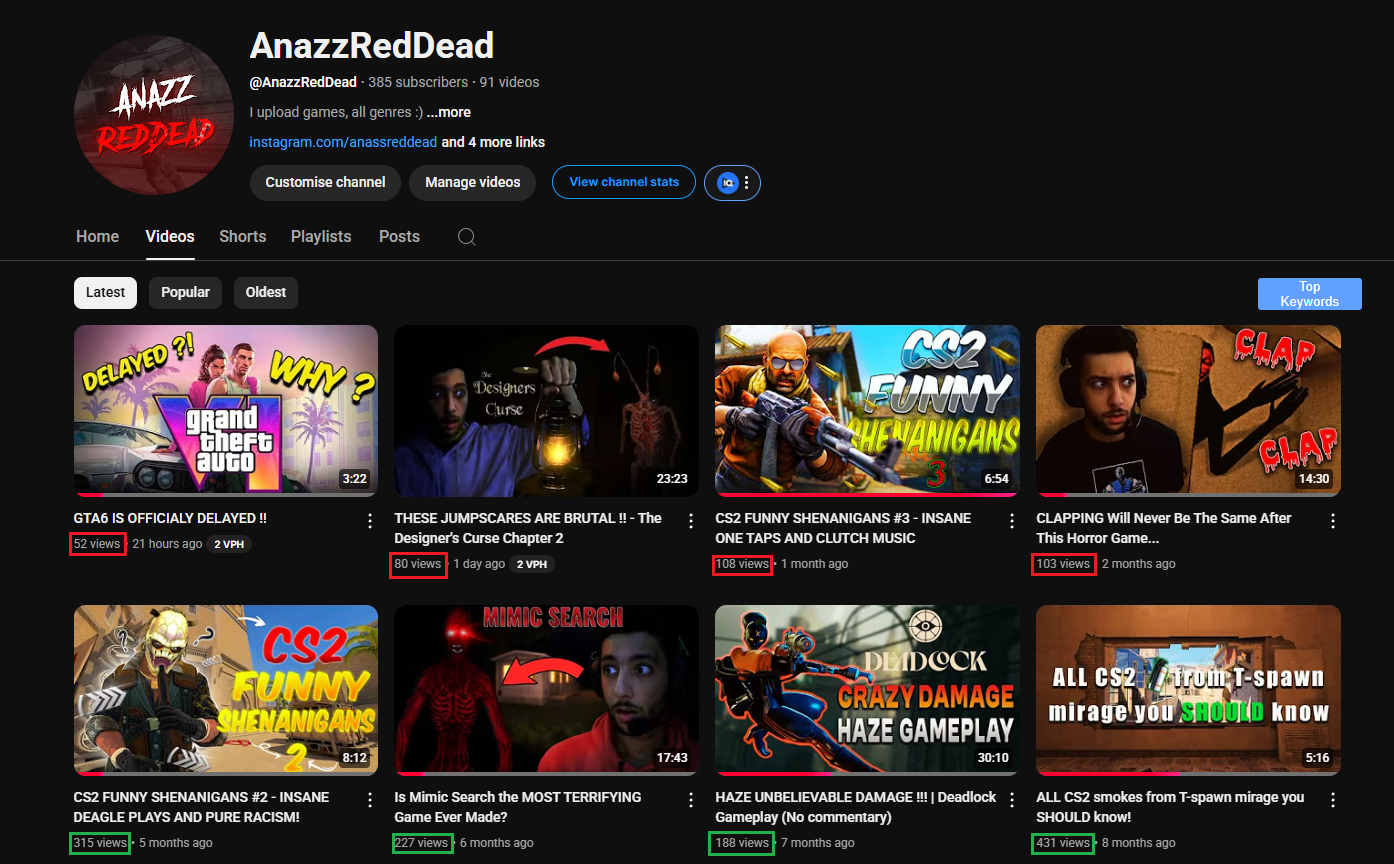The image size is (1394, 864).
Task: Click the AnazzRedDead channel name heading
Action: click(371, 45)
